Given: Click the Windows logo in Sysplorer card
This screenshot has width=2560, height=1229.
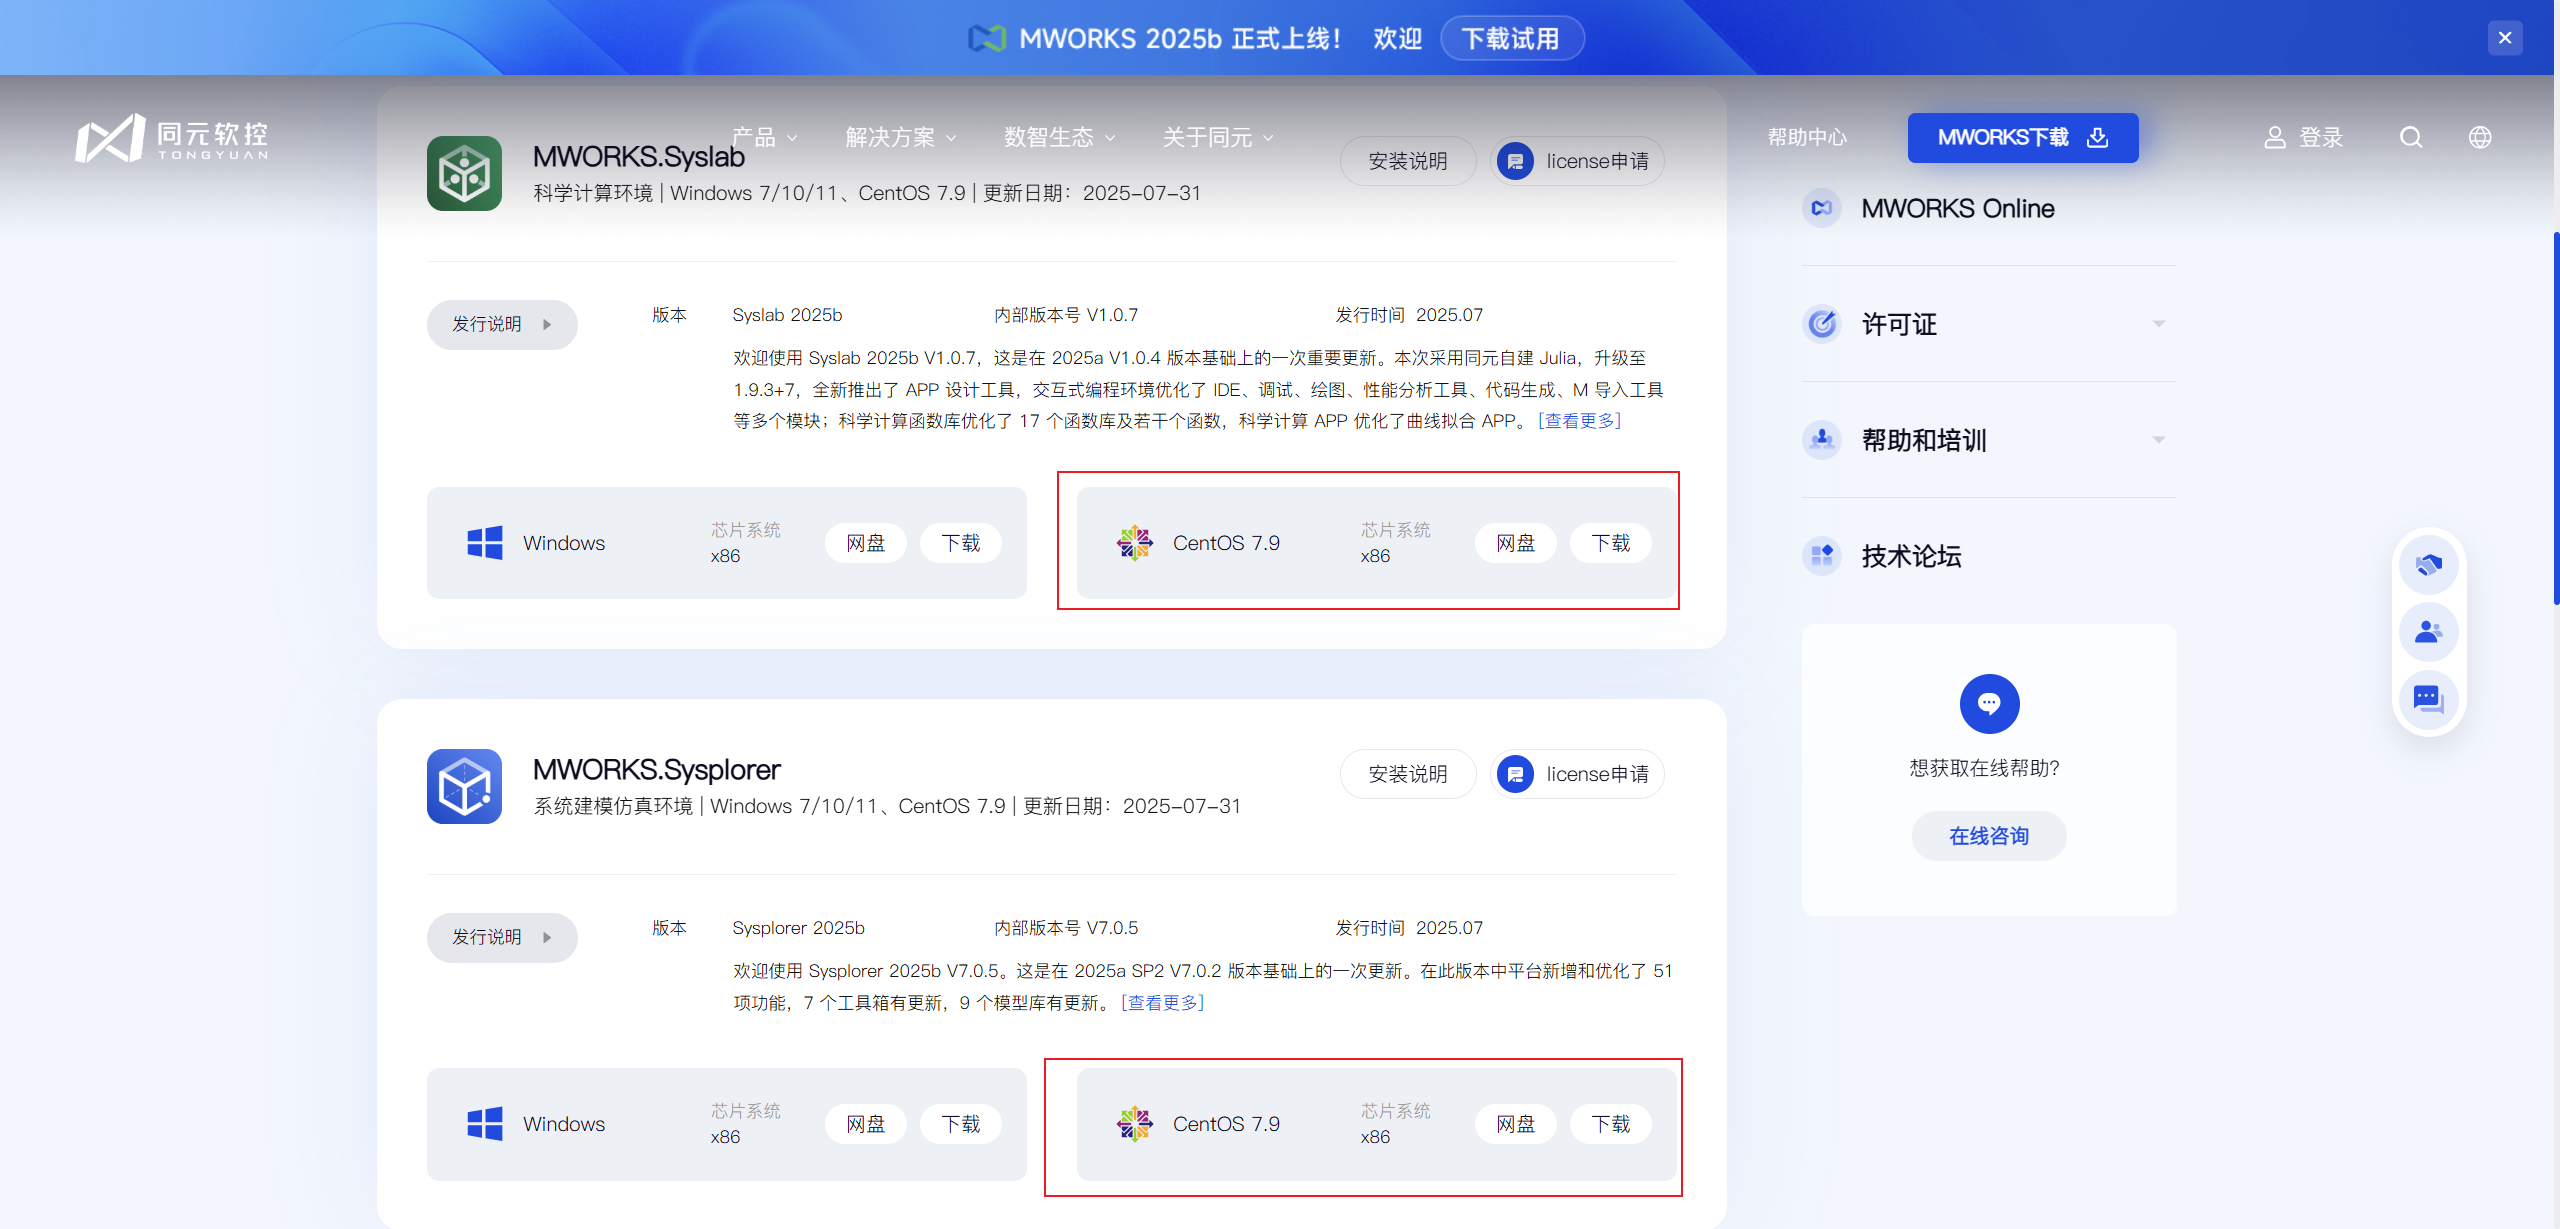Looking at the screenshot, I should pyautogui.click(x=485, y=1124).
